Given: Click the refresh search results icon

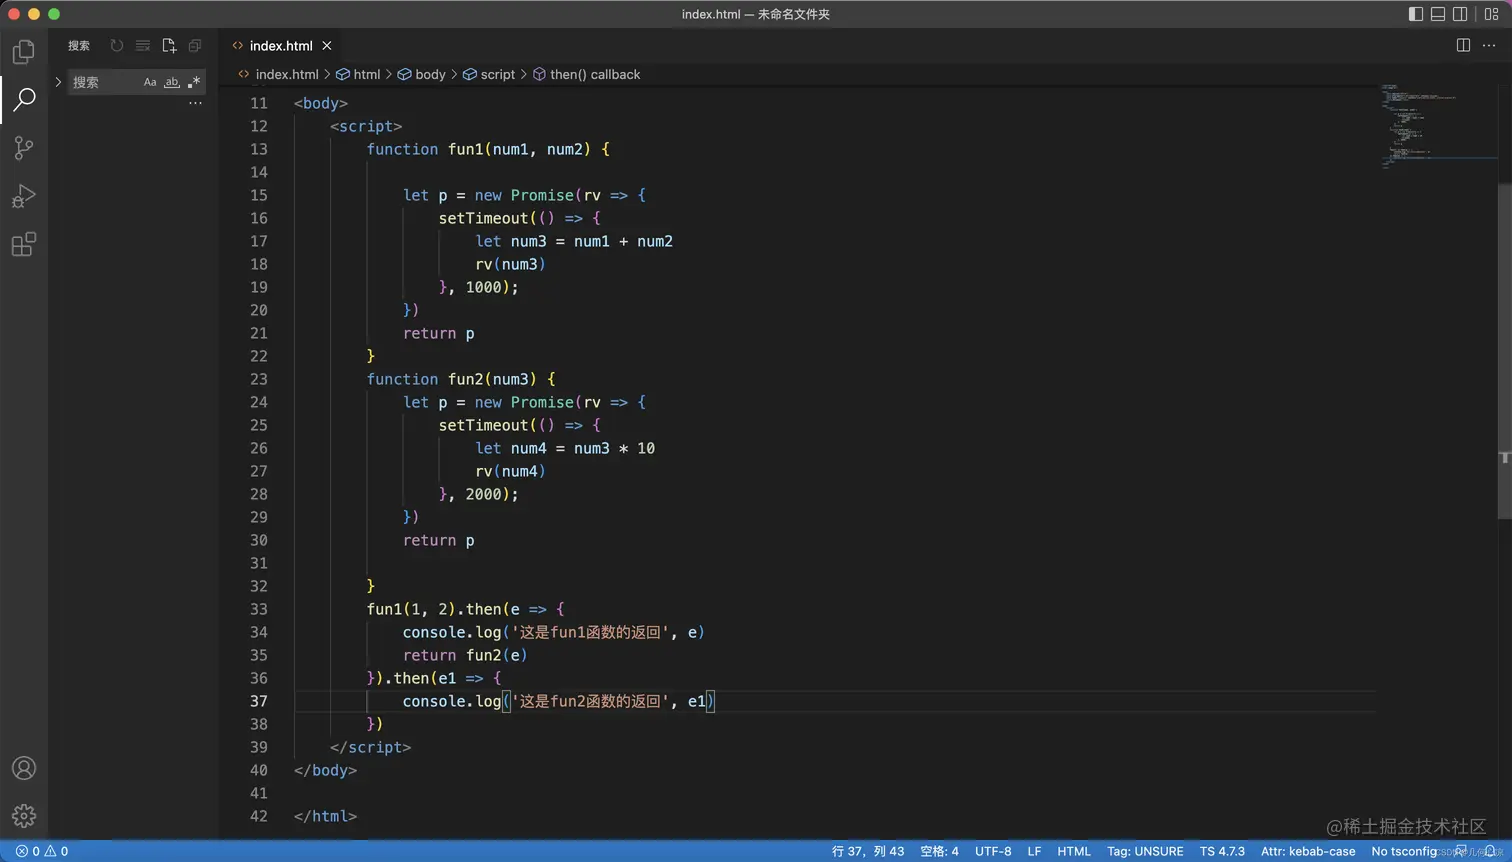Looking at the screenshot, I should coord(117,46).
